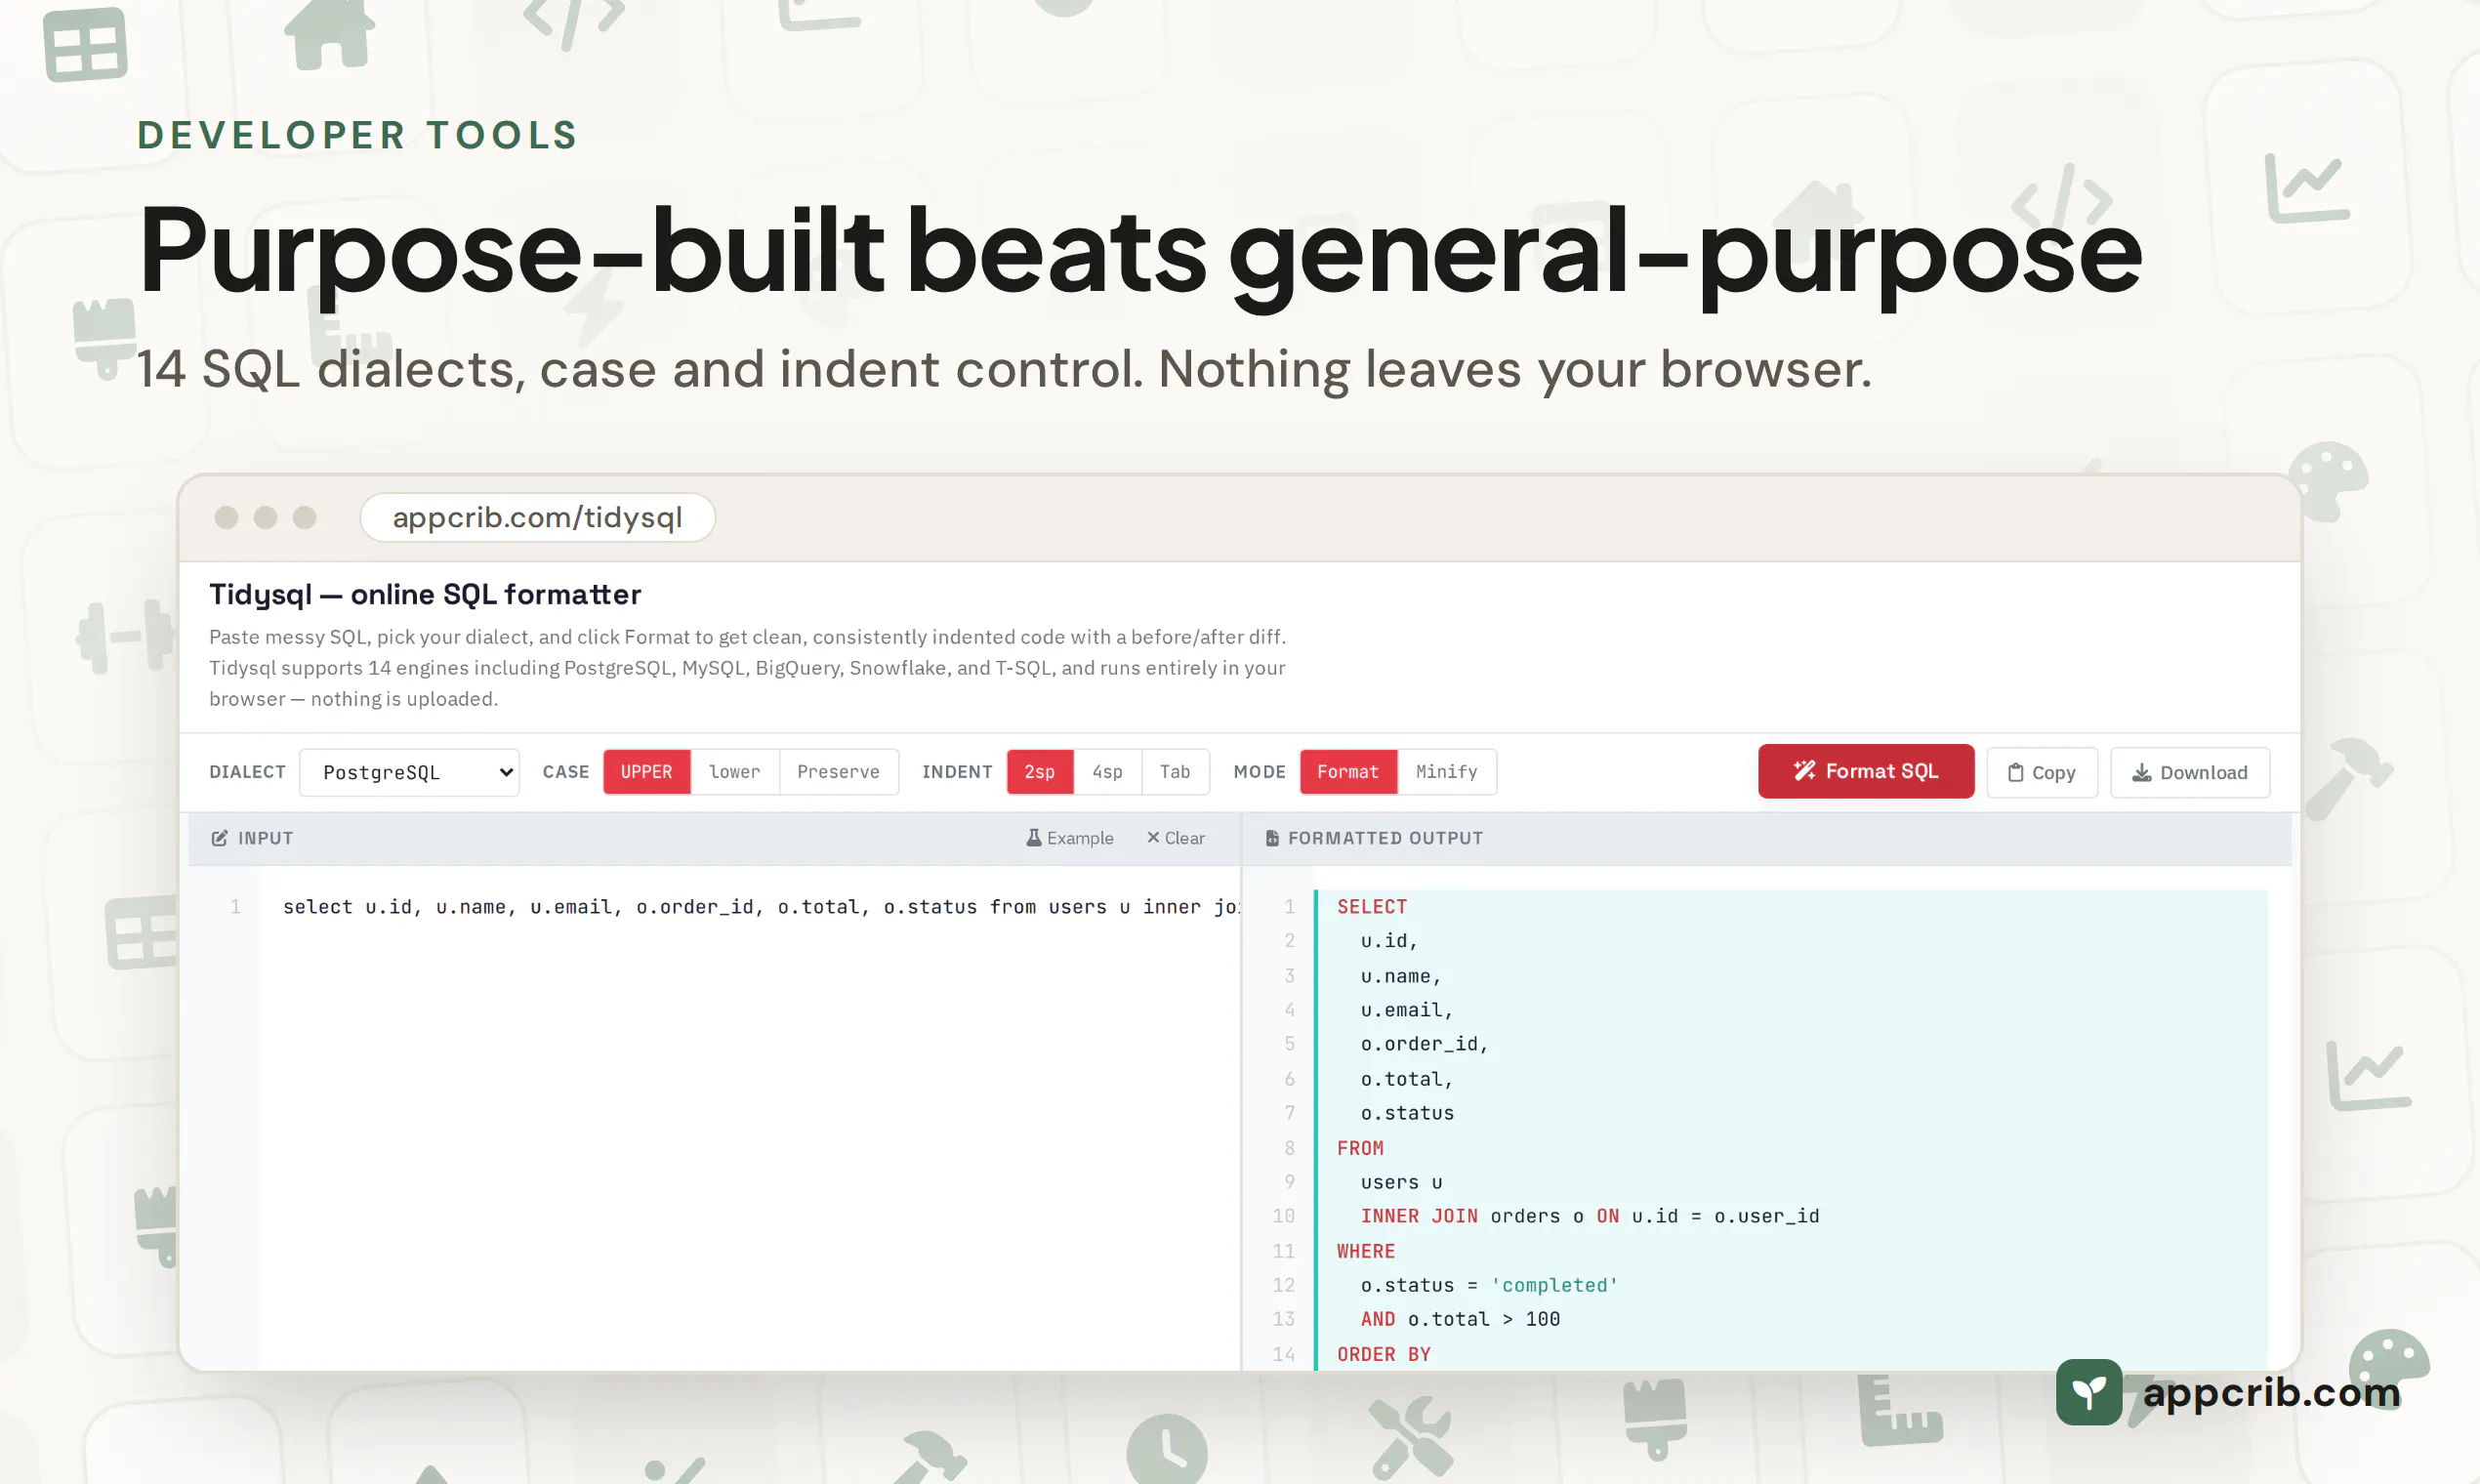Click the Format SQL magic wand icon
The height and width of the screenshot is (1484, 2480).
tap(1804, 771)
